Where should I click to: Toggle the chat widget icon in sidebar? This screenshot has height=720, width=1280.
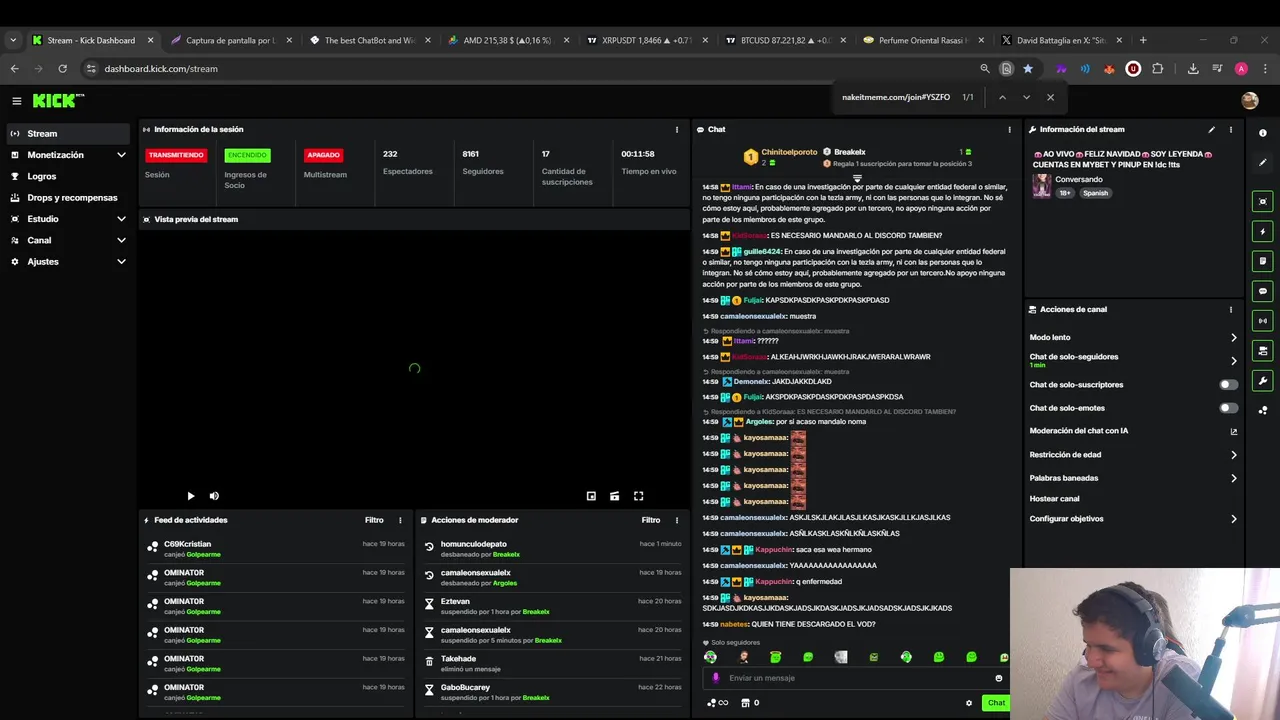1263,291
